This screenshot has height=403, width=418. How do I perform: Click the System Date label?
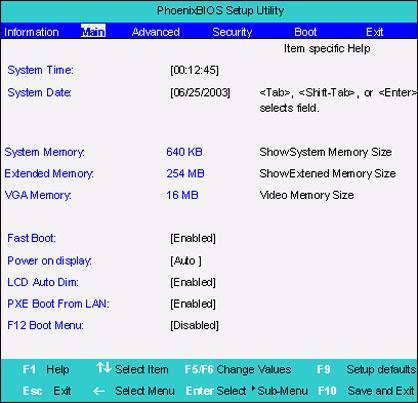coord(39,92)
